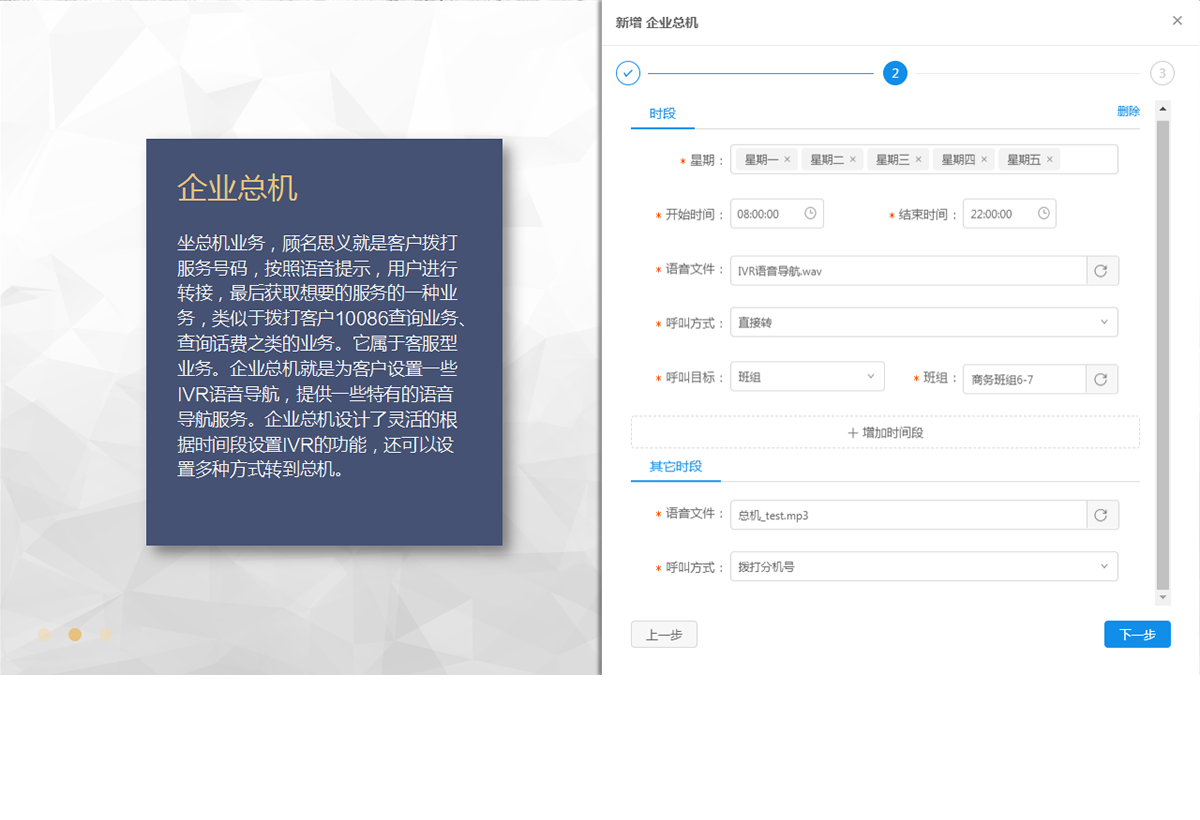Refresh the 商务班组6-7 班组 selection
This screenshot has width=1200, height=820.
tap(1102, 378)
